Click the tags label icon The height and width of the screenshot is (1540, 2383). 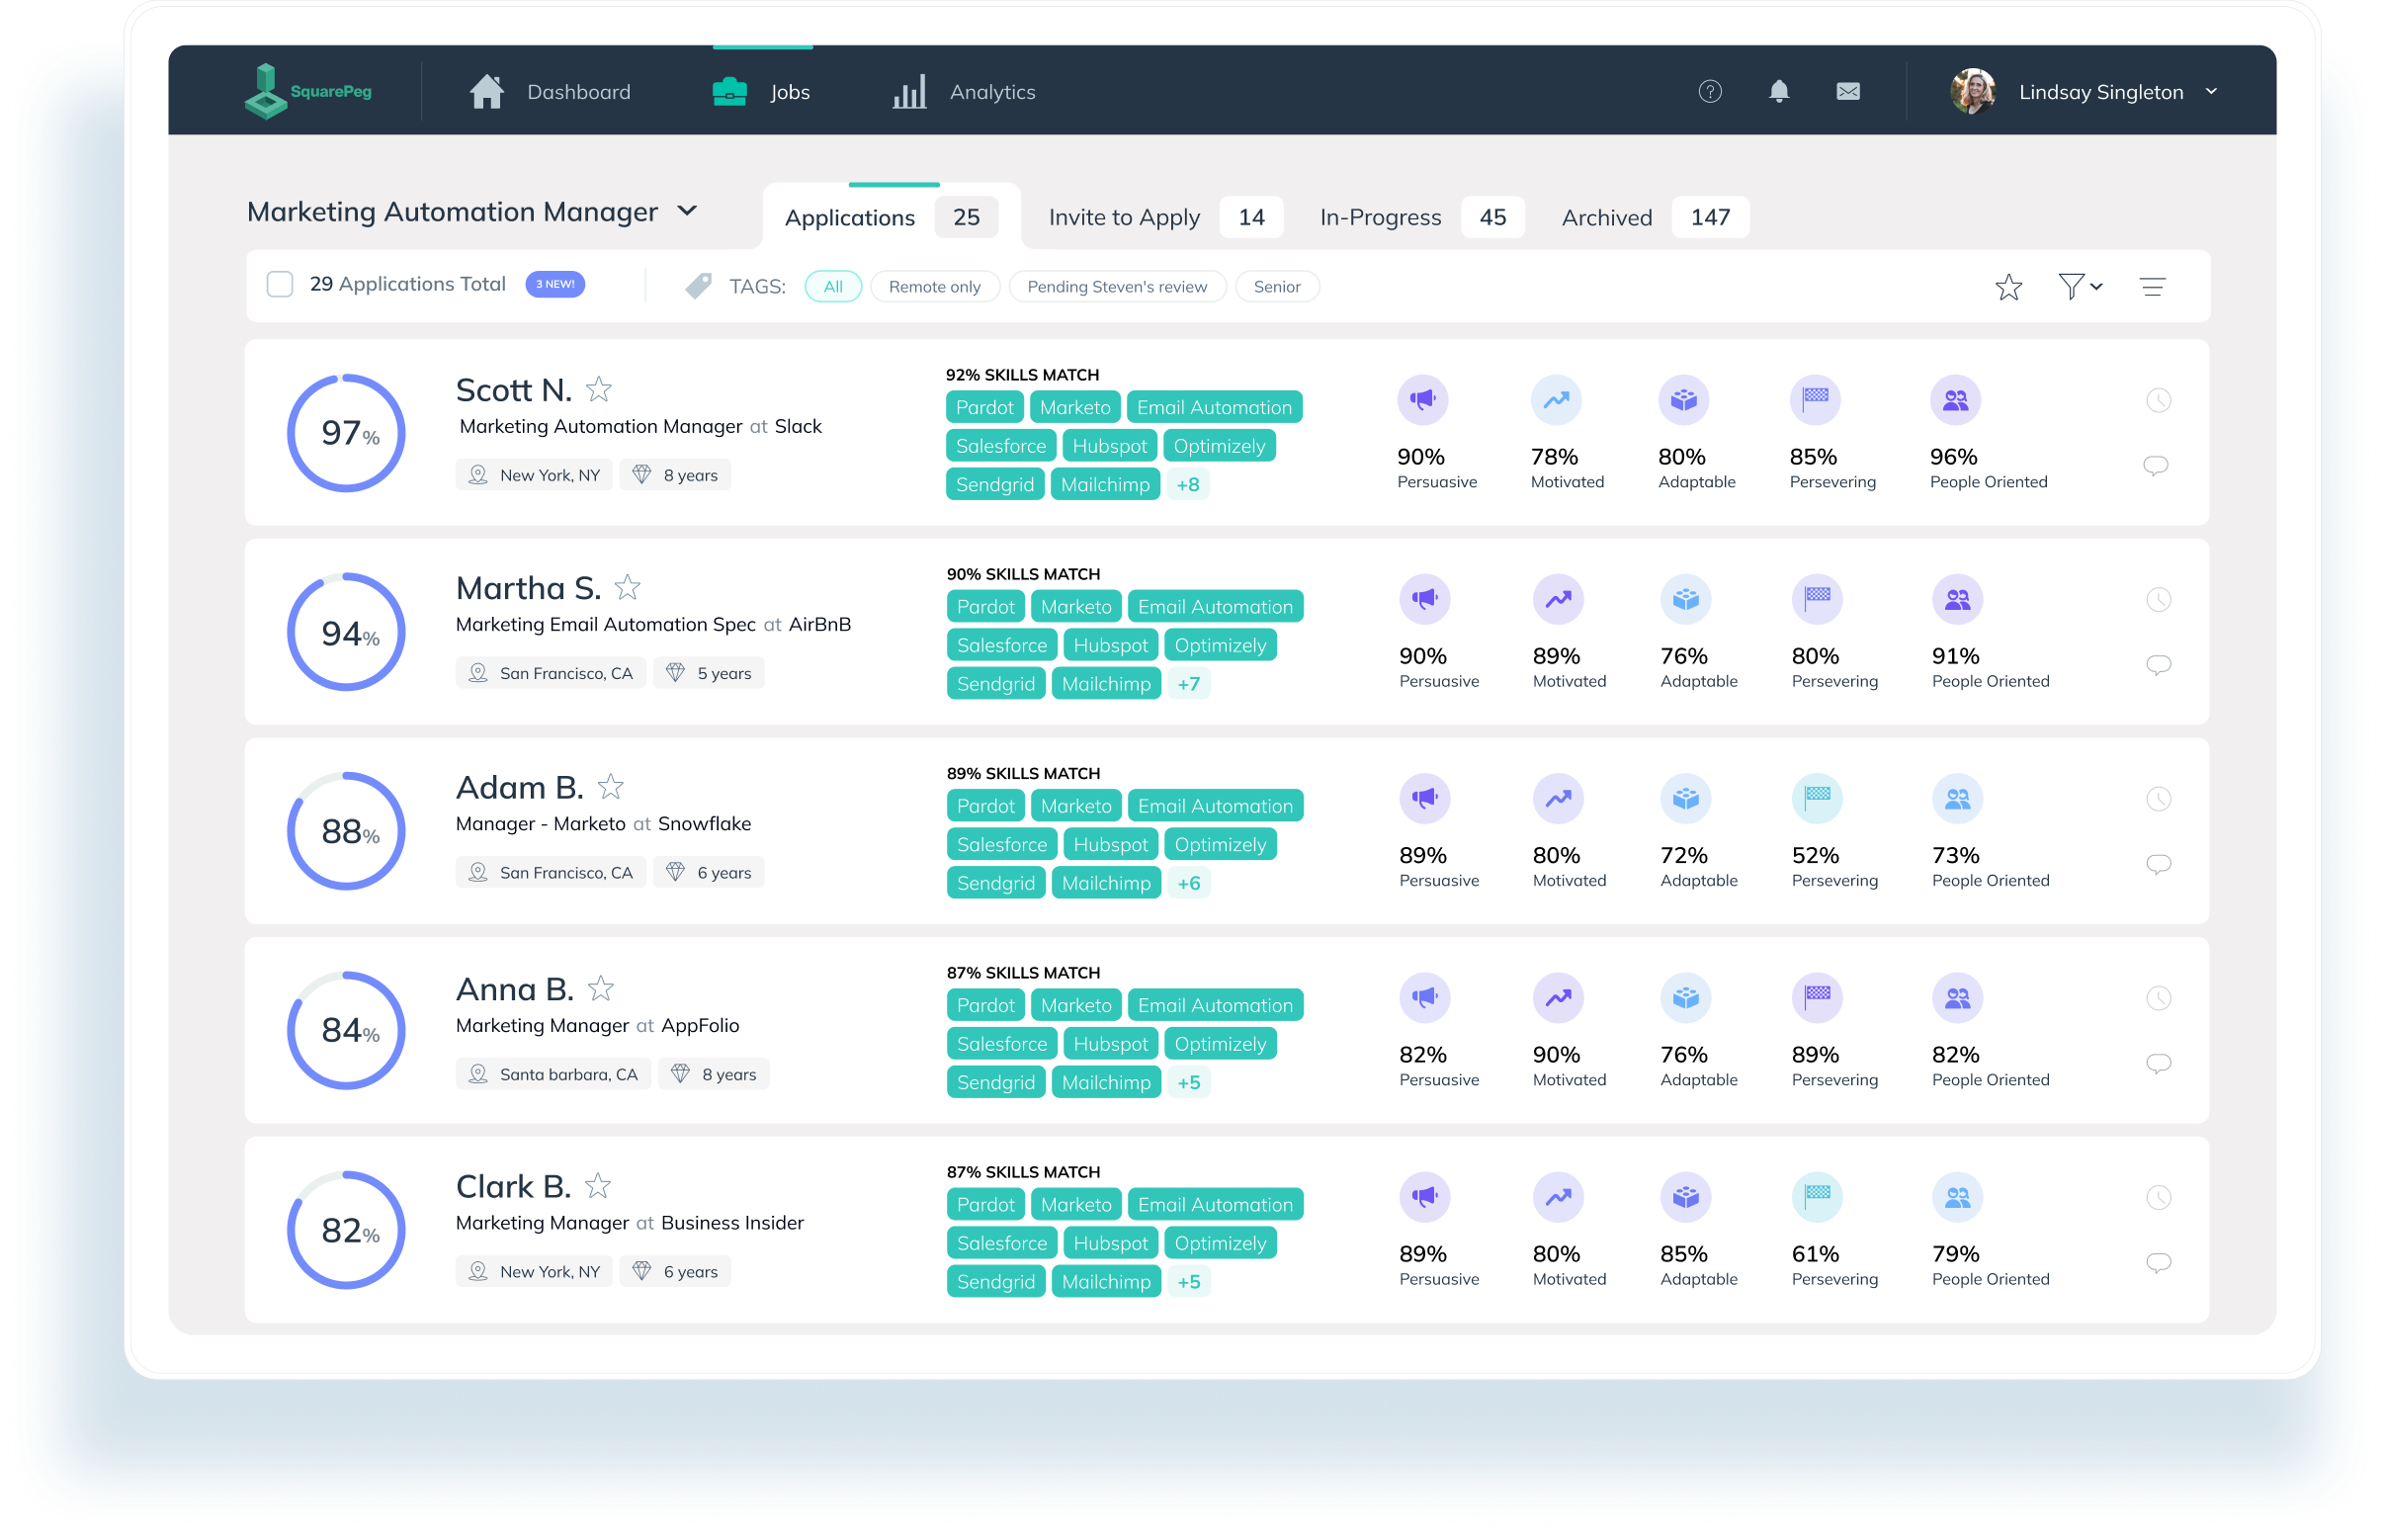click(698, 286)
